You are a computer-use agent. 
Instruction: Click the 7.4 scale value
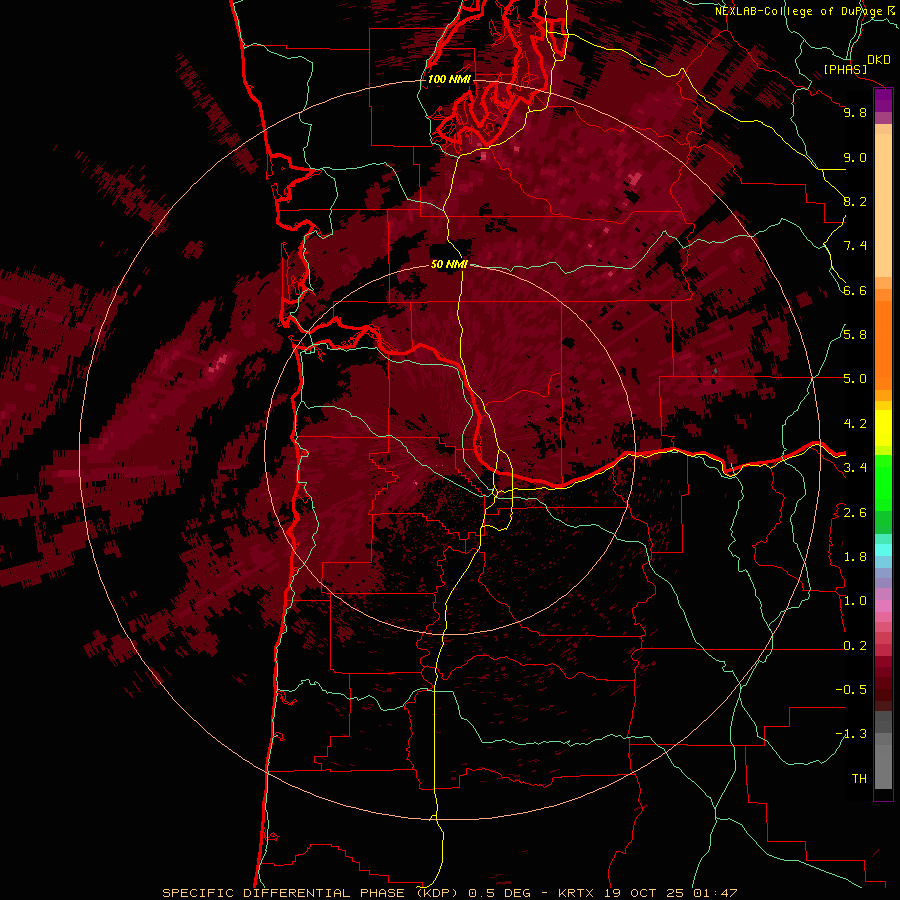[x=855, y=246]
